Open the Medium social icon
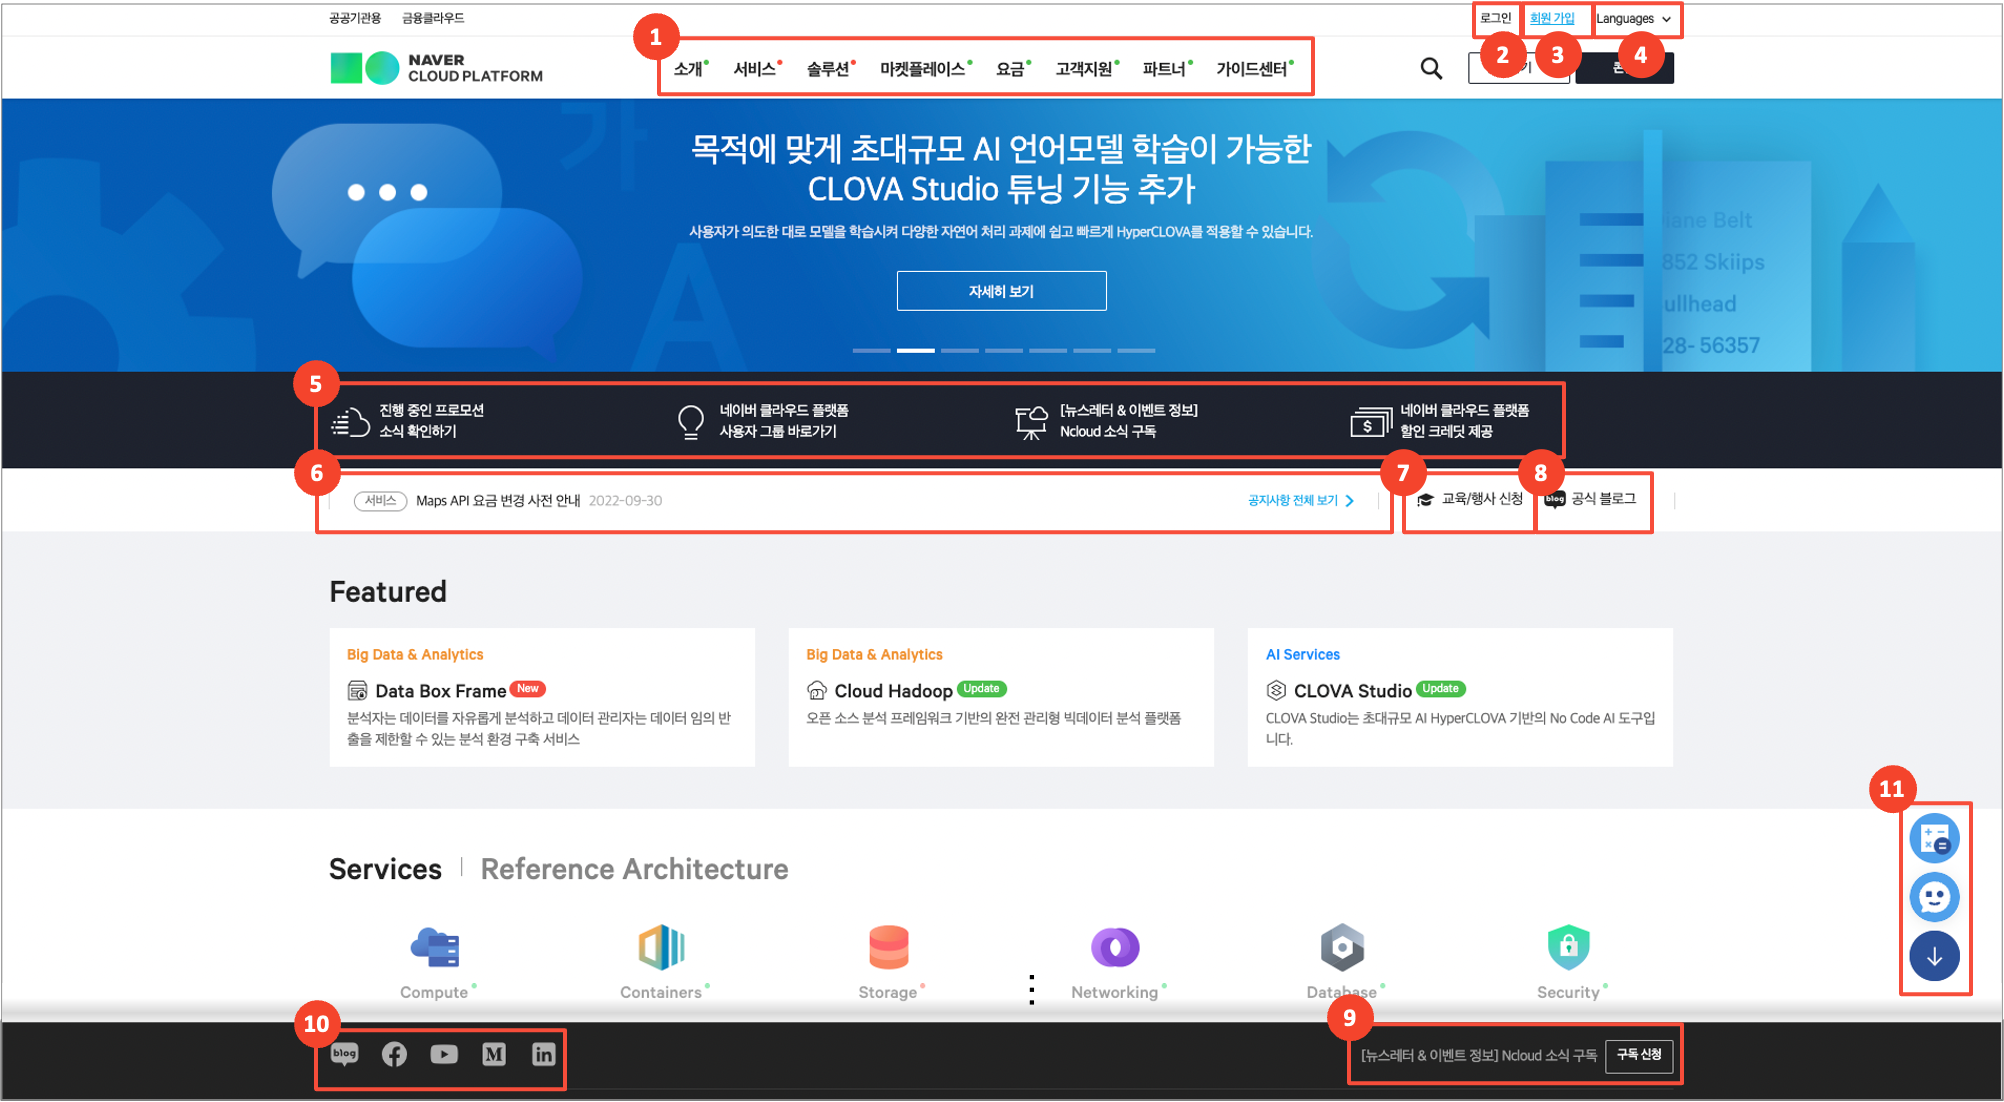This screenshot has width=2004, height=1102. pyautogui.click(x=494, y=1054)
